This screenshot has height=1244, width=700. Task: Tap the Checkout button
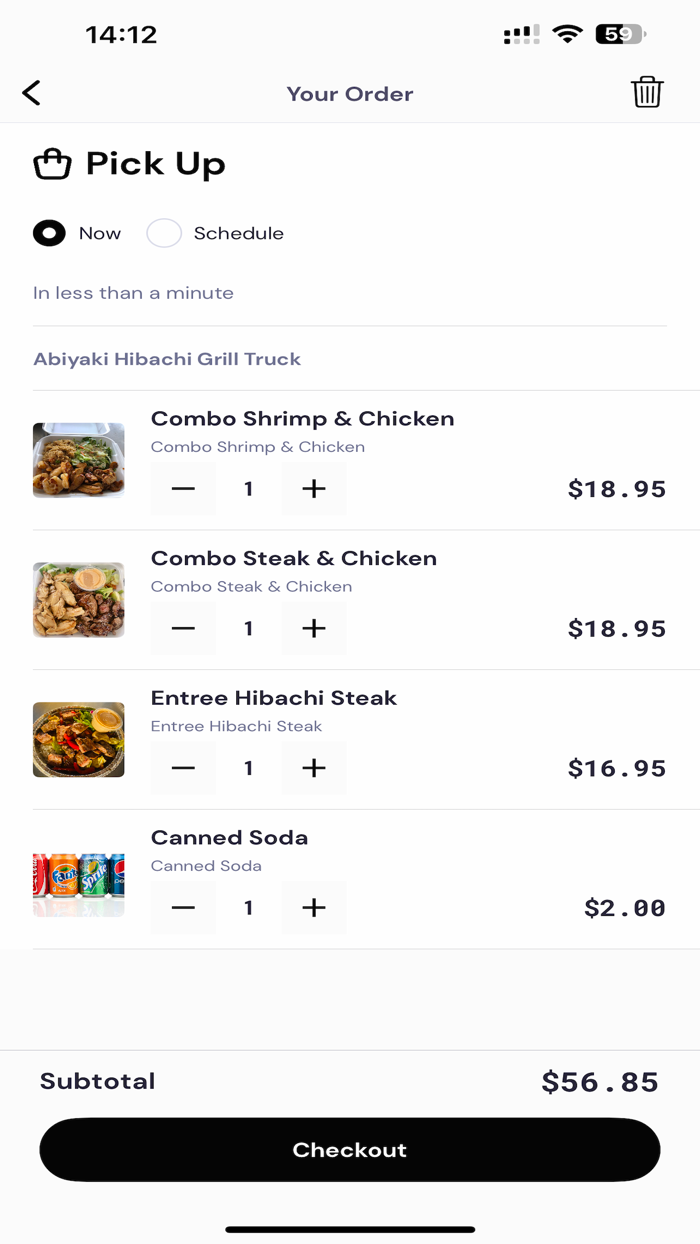(x=349, y=1150)
